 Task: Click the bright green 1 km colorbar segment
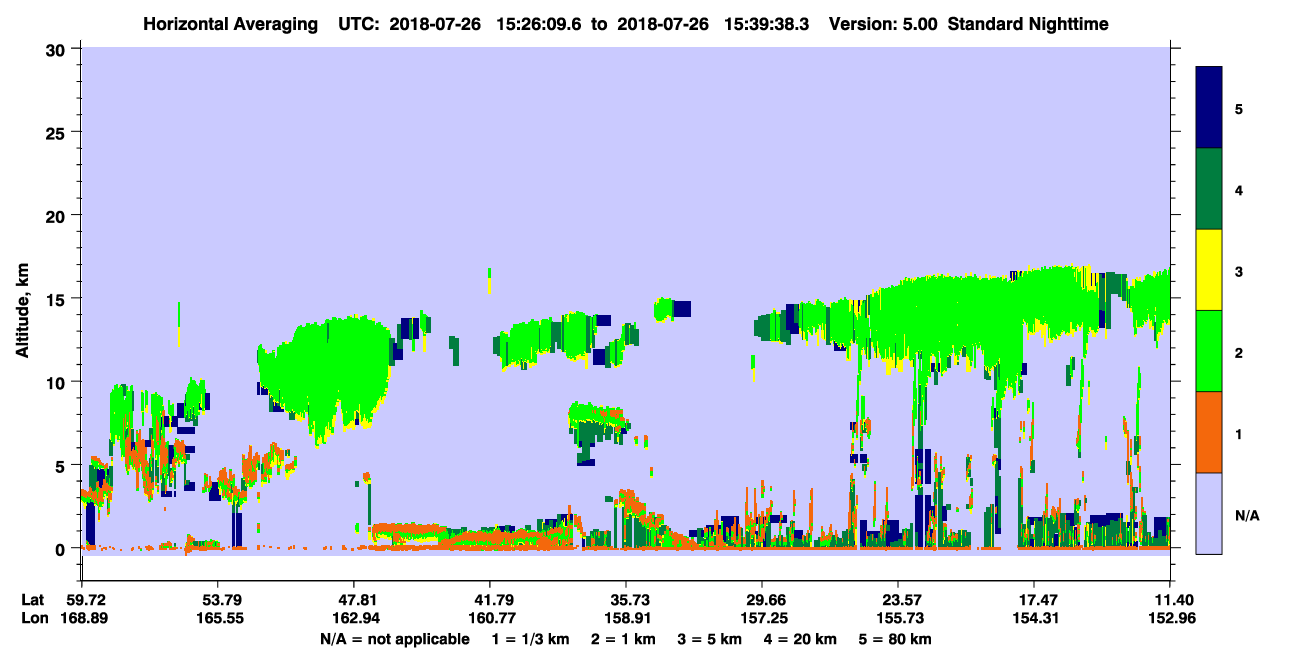click(1209, 351)
